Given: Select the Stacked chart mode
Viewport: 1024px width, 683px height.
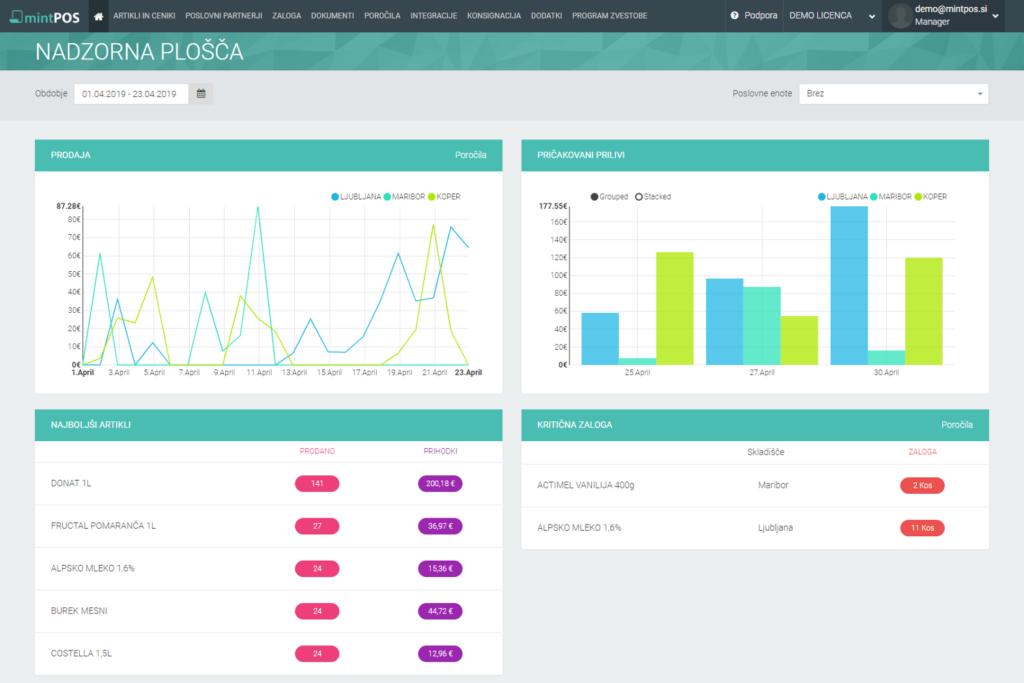Looking at the screenshot, I should pos(653,197).
